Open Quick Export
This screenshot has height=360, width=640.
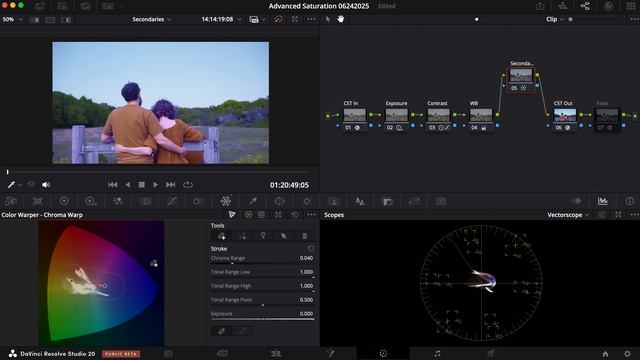tap(540, 6)
